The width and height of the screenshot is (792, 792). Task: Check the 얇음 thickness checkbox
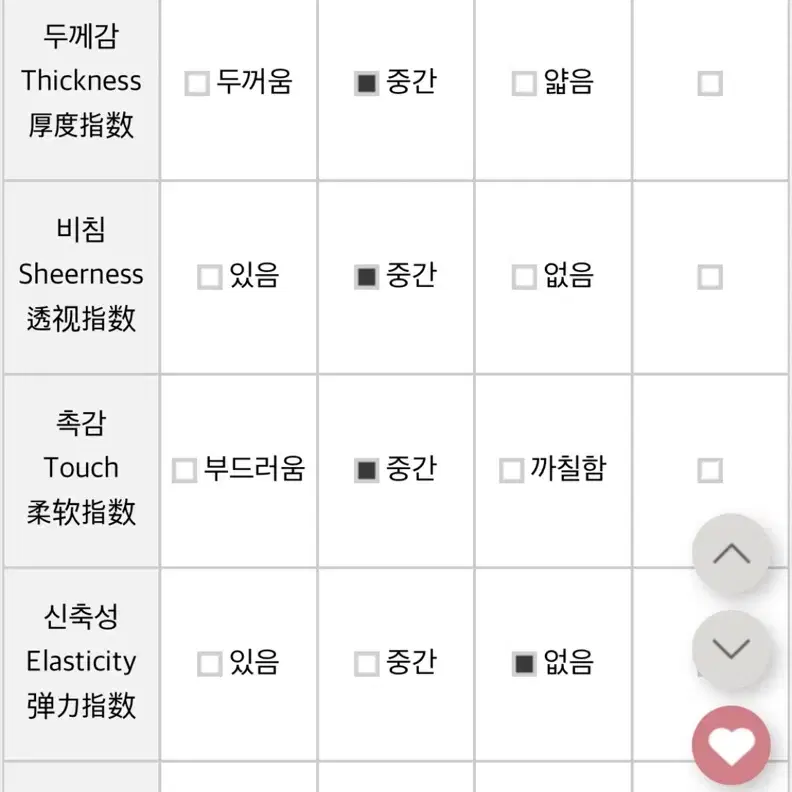[524, 83]
